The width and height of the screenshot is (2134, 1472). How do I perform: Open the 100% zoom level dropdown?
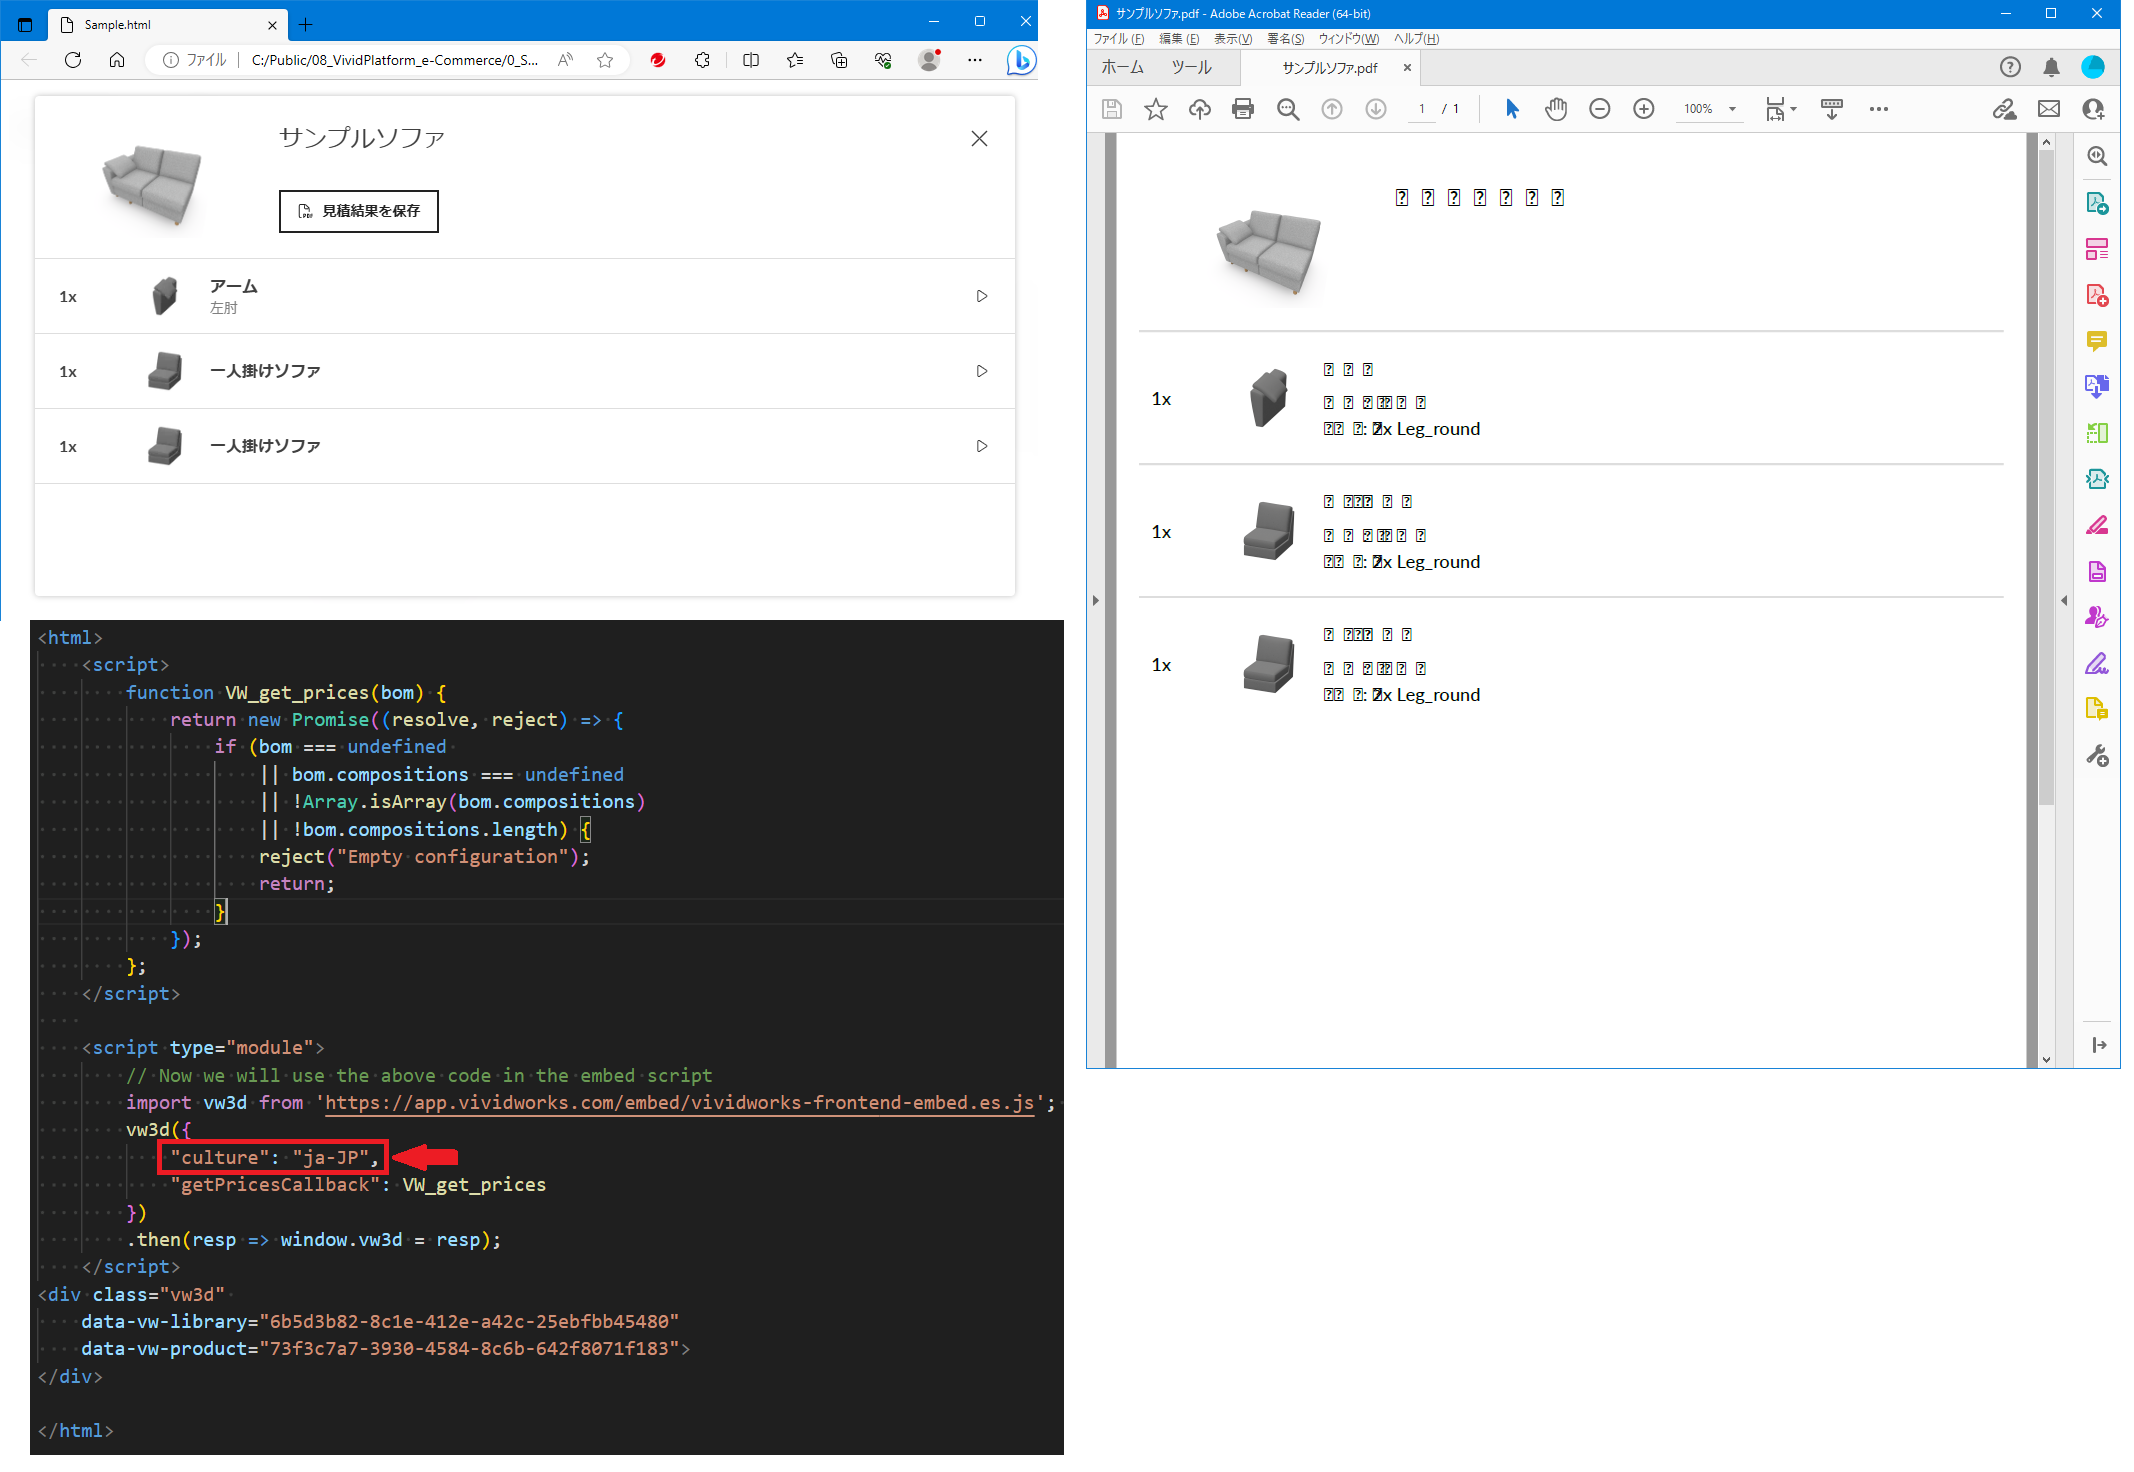point(1709,109)
